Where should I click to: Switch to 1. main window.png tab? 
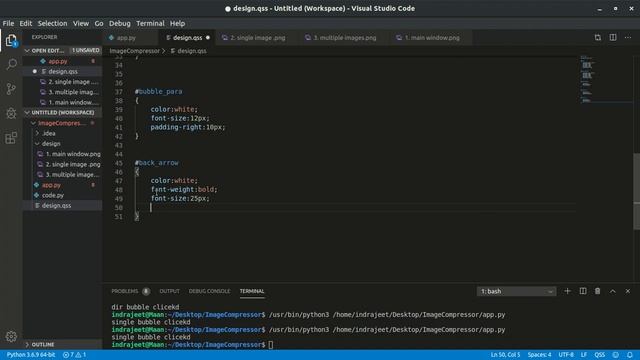click(x=432, y=38)
